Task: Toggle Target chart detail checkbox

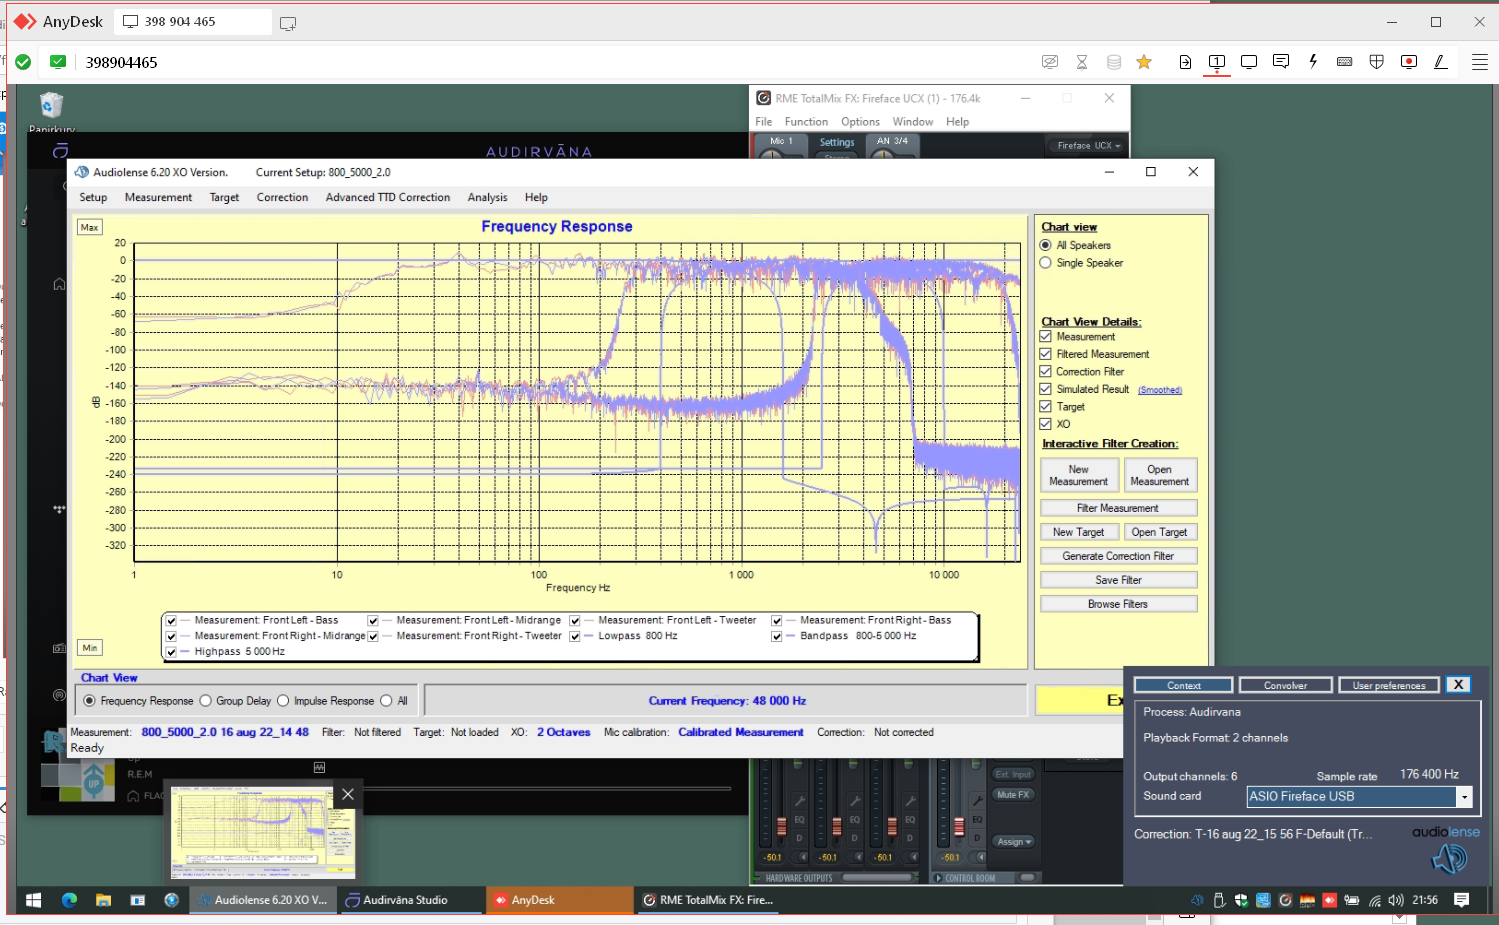Action: pyautogui.click(x=1046, y=406)
